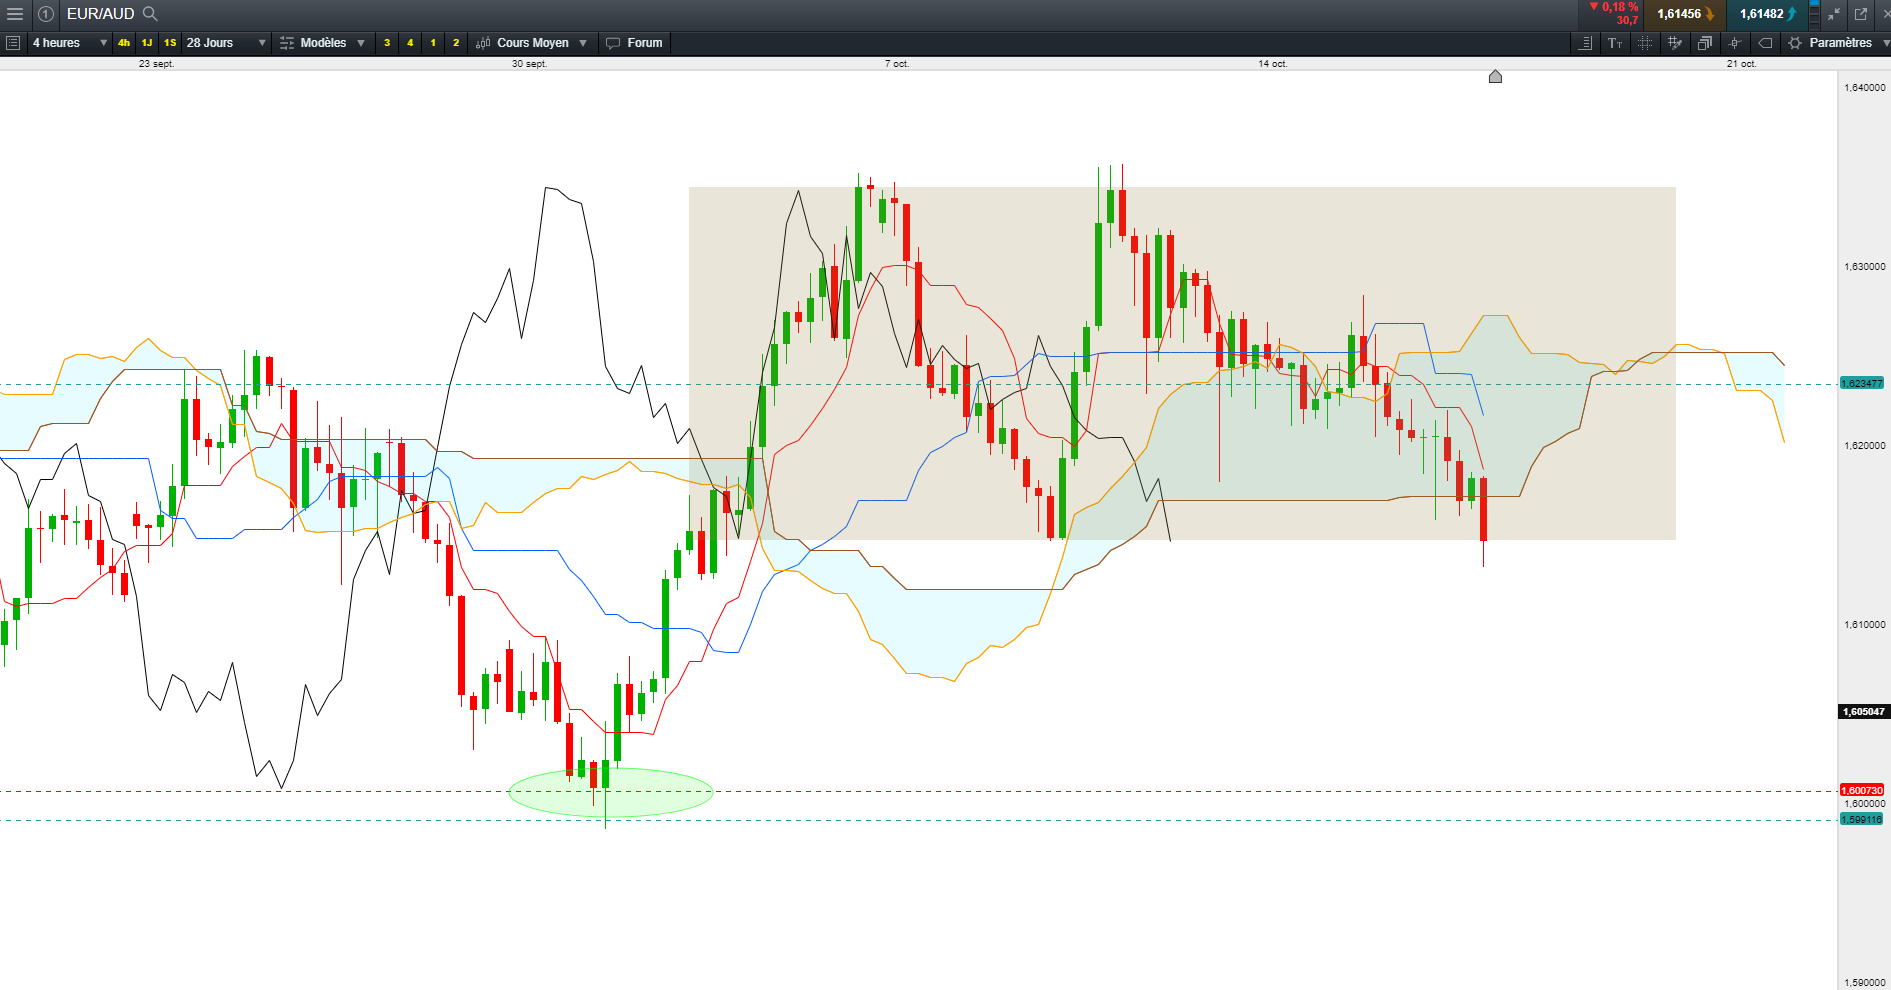Open the hamburger main menu
Image resolution: width=1891 pixels, height=990 pixels.
14,14
